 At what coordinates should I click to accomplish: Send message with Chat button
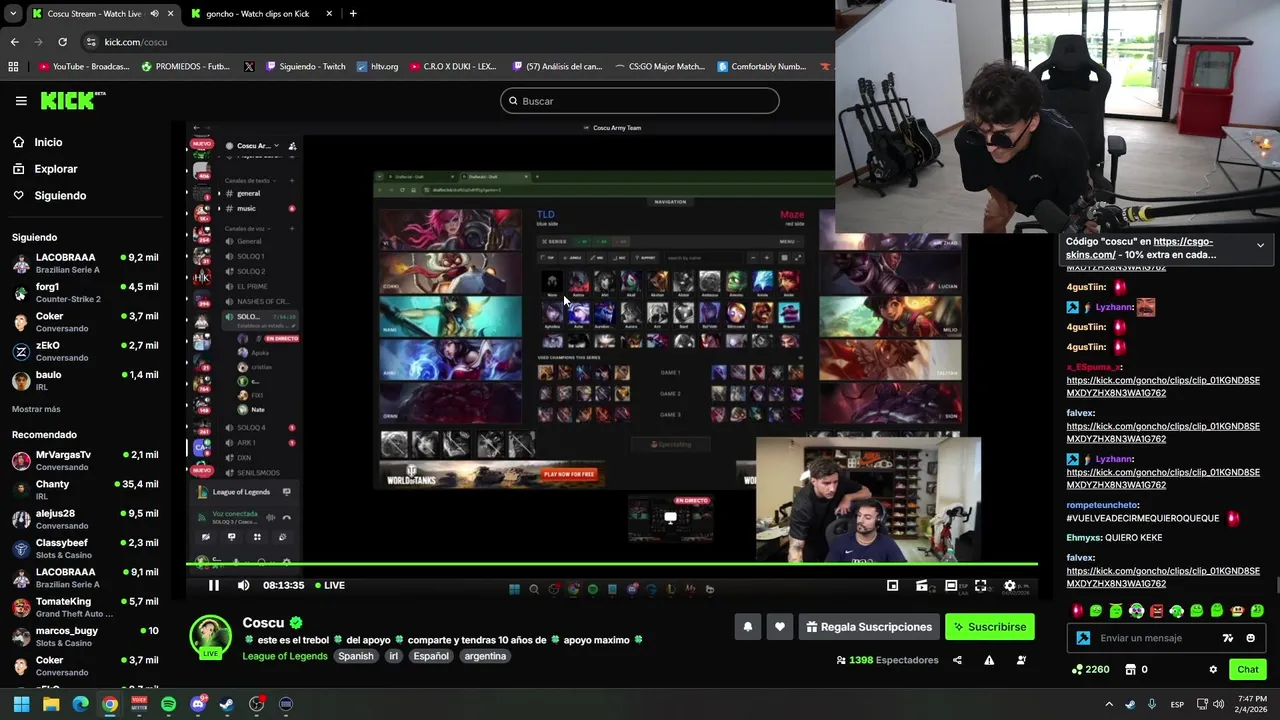pos(1248,669)
